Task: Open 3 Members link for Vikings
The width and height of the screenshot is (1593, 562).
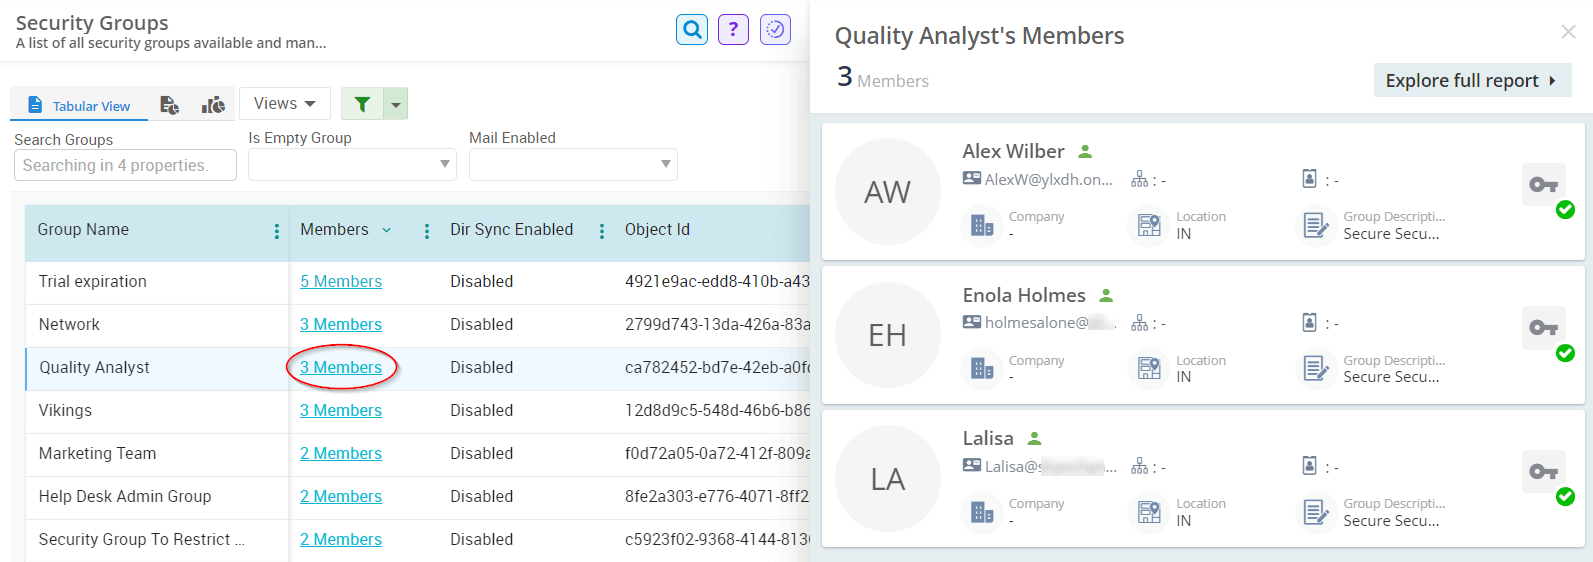Action: 341,410
